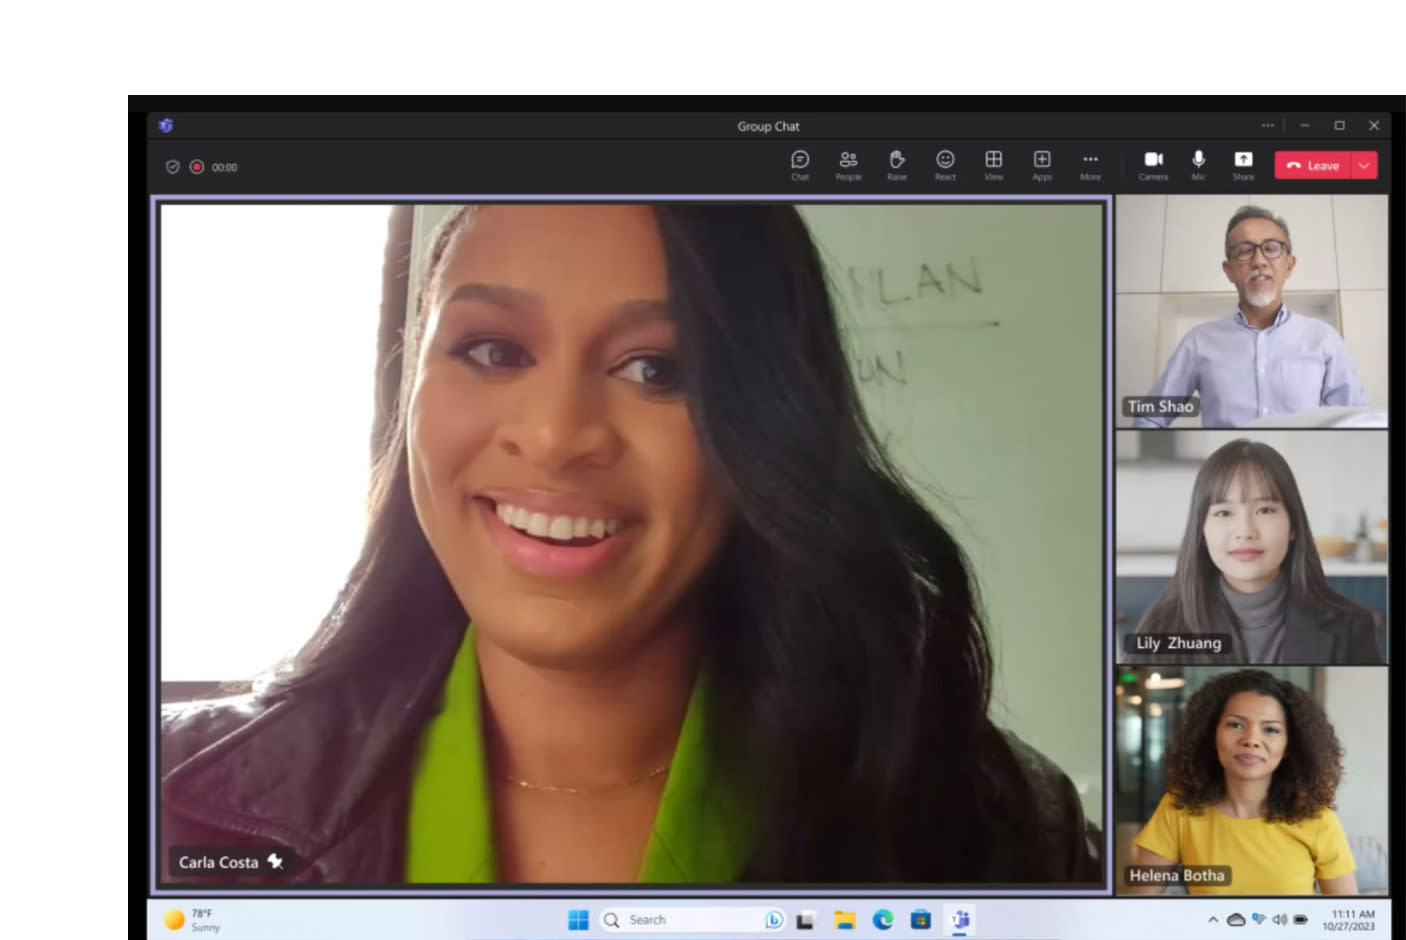Open the React emoji menu
This screenshot has width=1406, height=940.
tap(945, 164)
